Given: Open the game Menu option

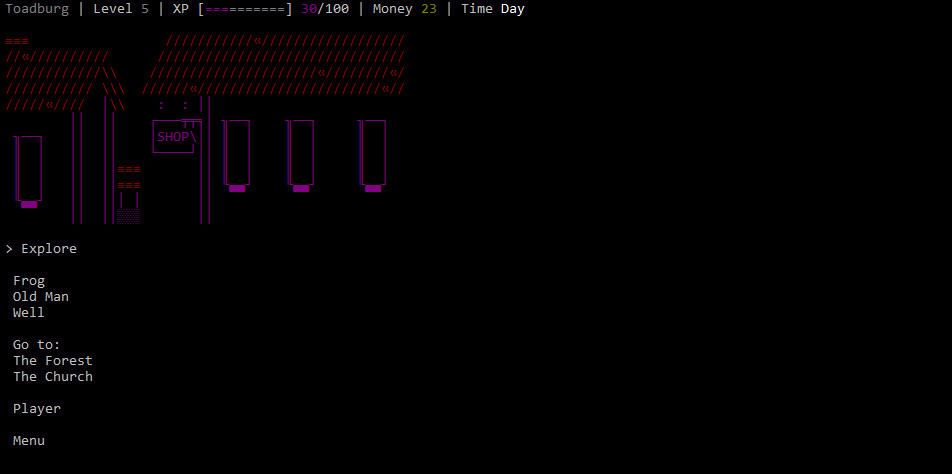Looking at the screenshot, I should click(x=29, y=441).
